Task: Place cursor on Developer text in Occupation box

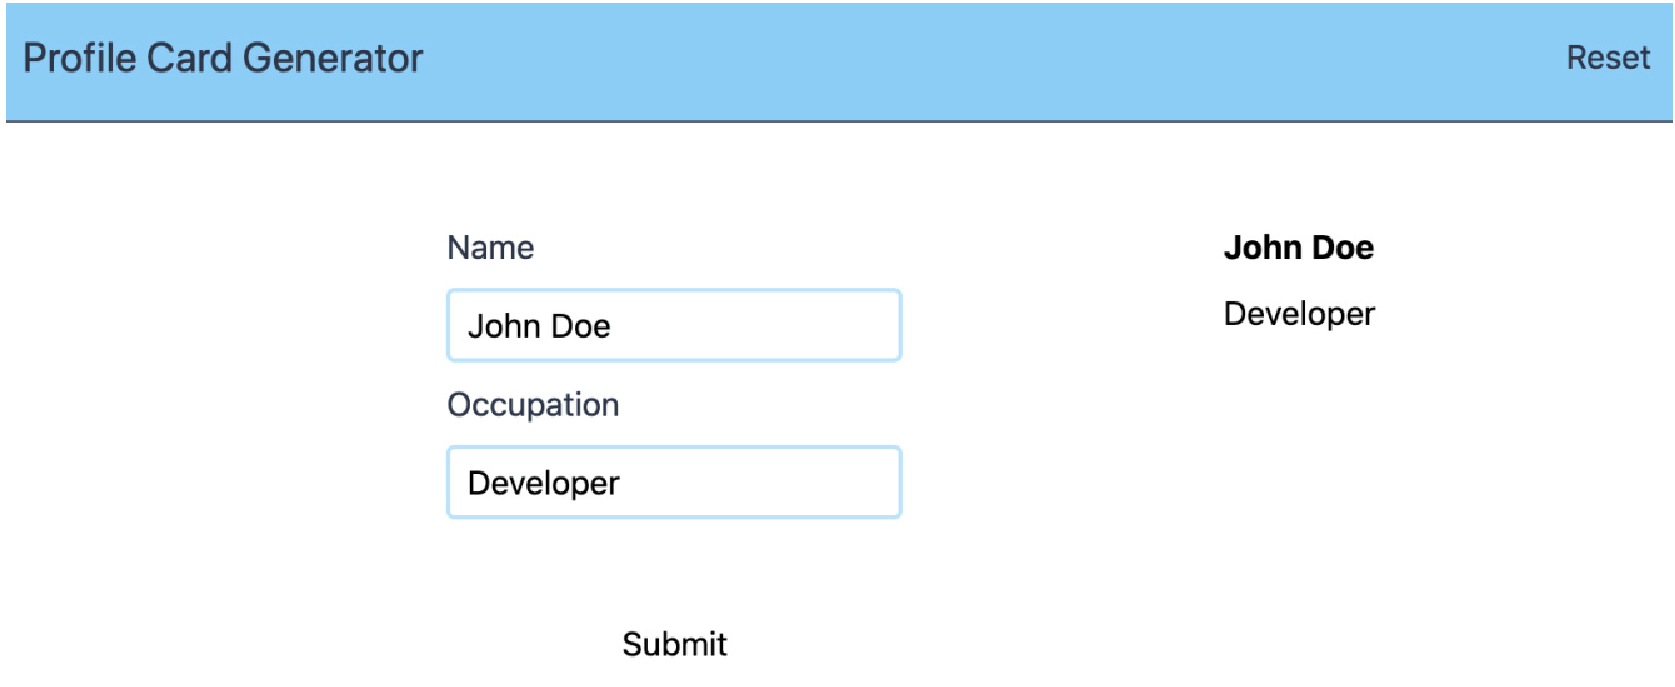Action: coord(543,483)
